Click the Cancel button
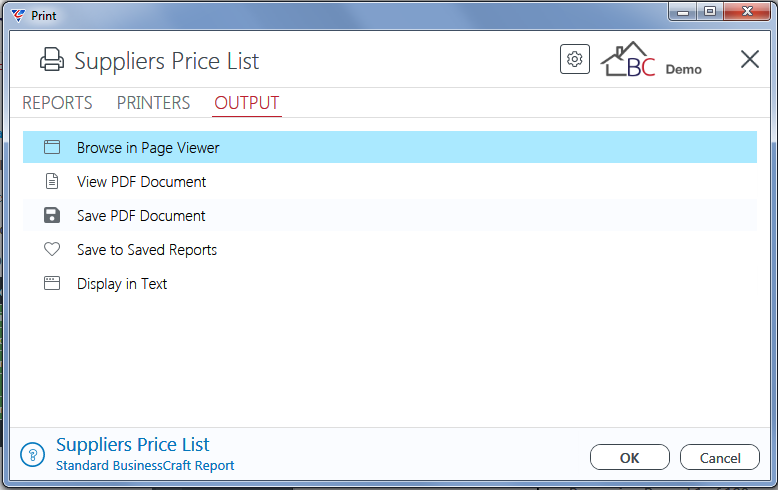778x490 pixels. (x=720, y=457)
